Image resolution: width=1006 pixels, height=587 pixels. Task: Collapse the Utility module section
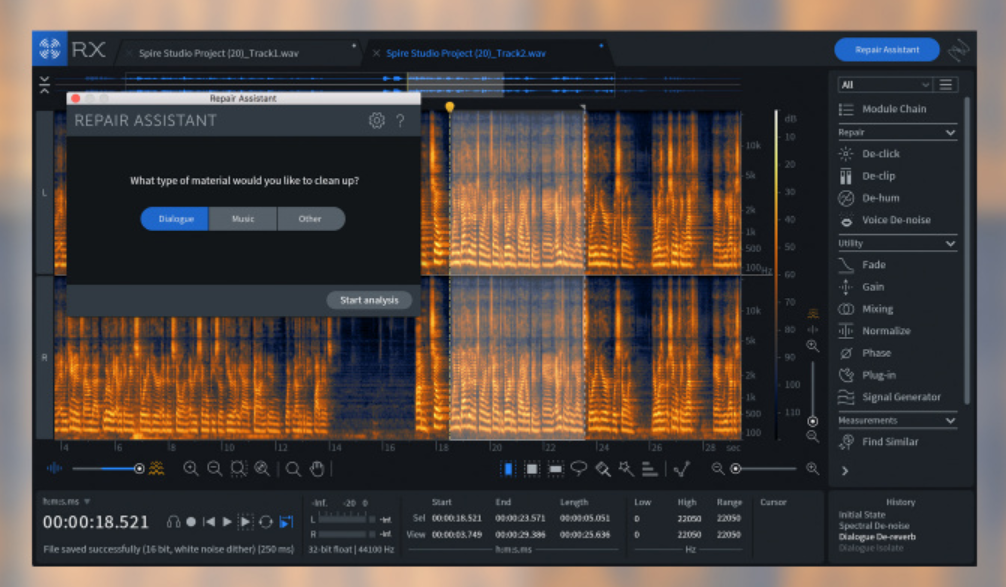coord(950,244)
